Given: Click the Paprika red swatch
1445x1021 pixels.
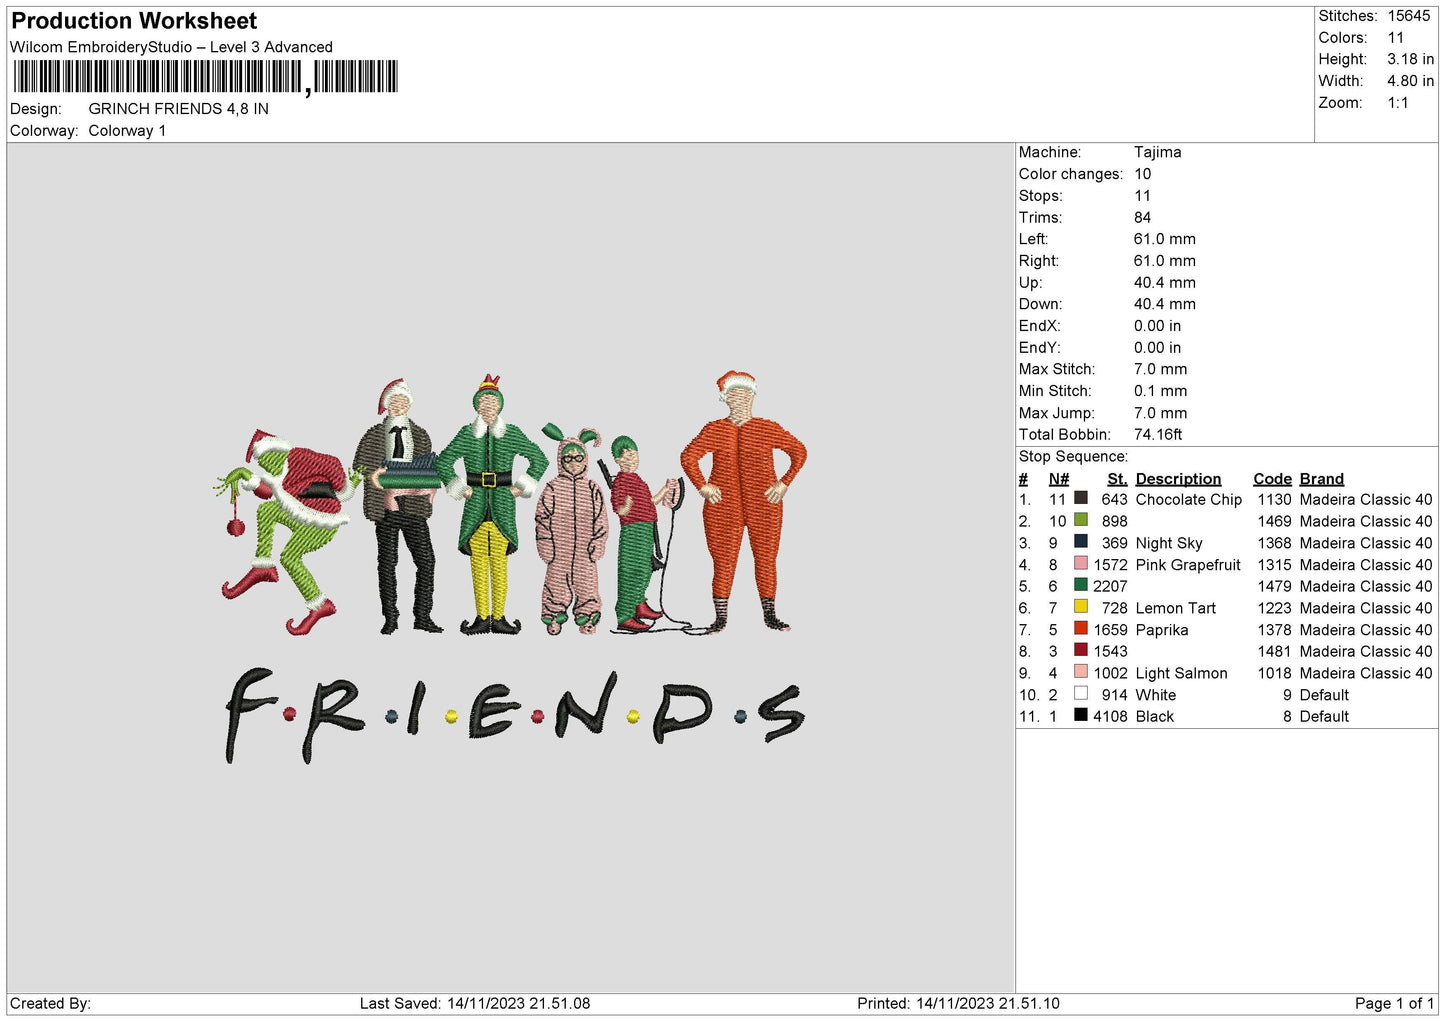Looking at the screenshot, I should 1081,628.
